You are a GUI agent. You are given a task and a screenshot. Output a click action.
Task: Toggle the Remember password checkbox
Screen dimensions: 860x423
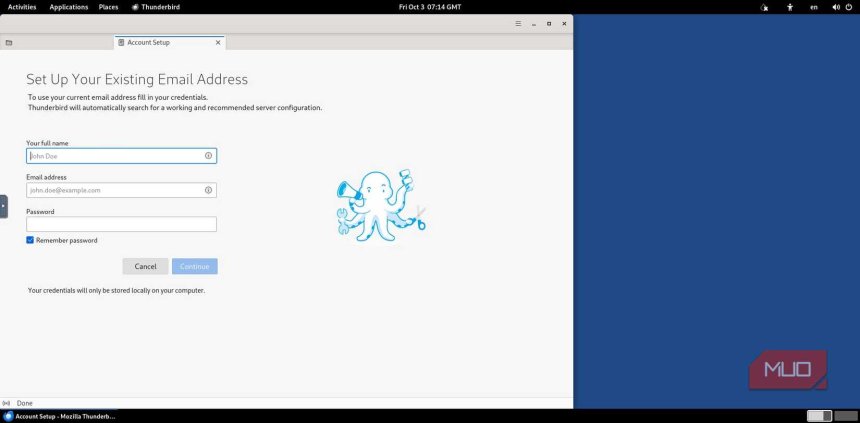tap(30, 240)
